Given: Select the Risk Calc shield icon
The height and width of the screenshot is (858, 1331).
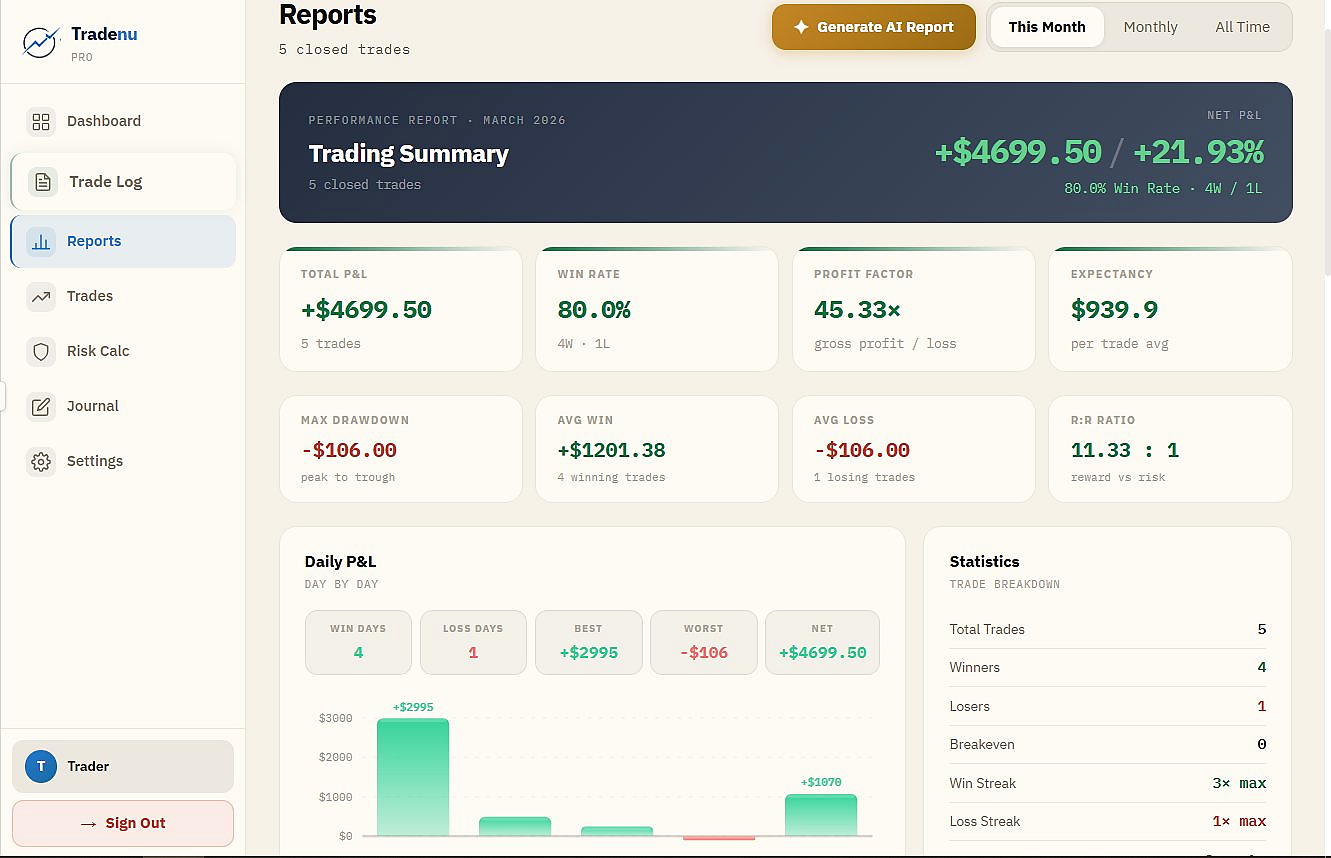Looking at the screenshot, I should coord(41,351).
